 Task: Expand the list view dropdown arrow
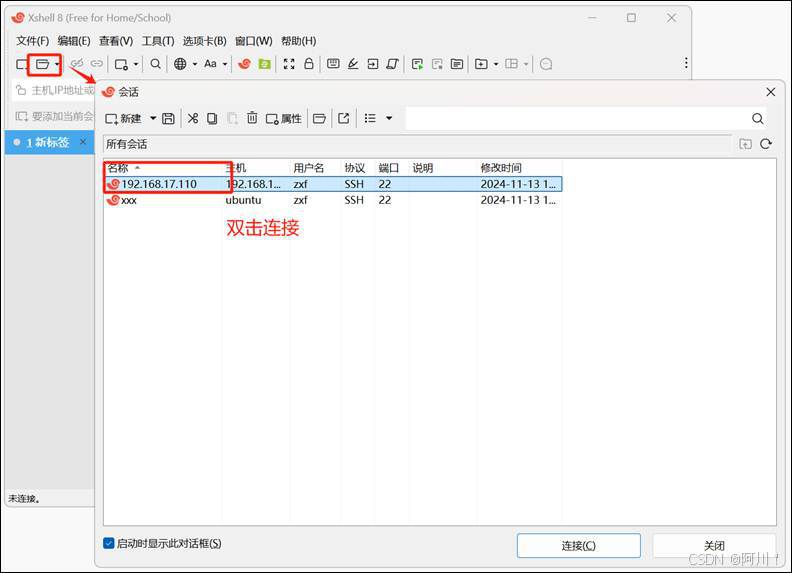point(389,118)
